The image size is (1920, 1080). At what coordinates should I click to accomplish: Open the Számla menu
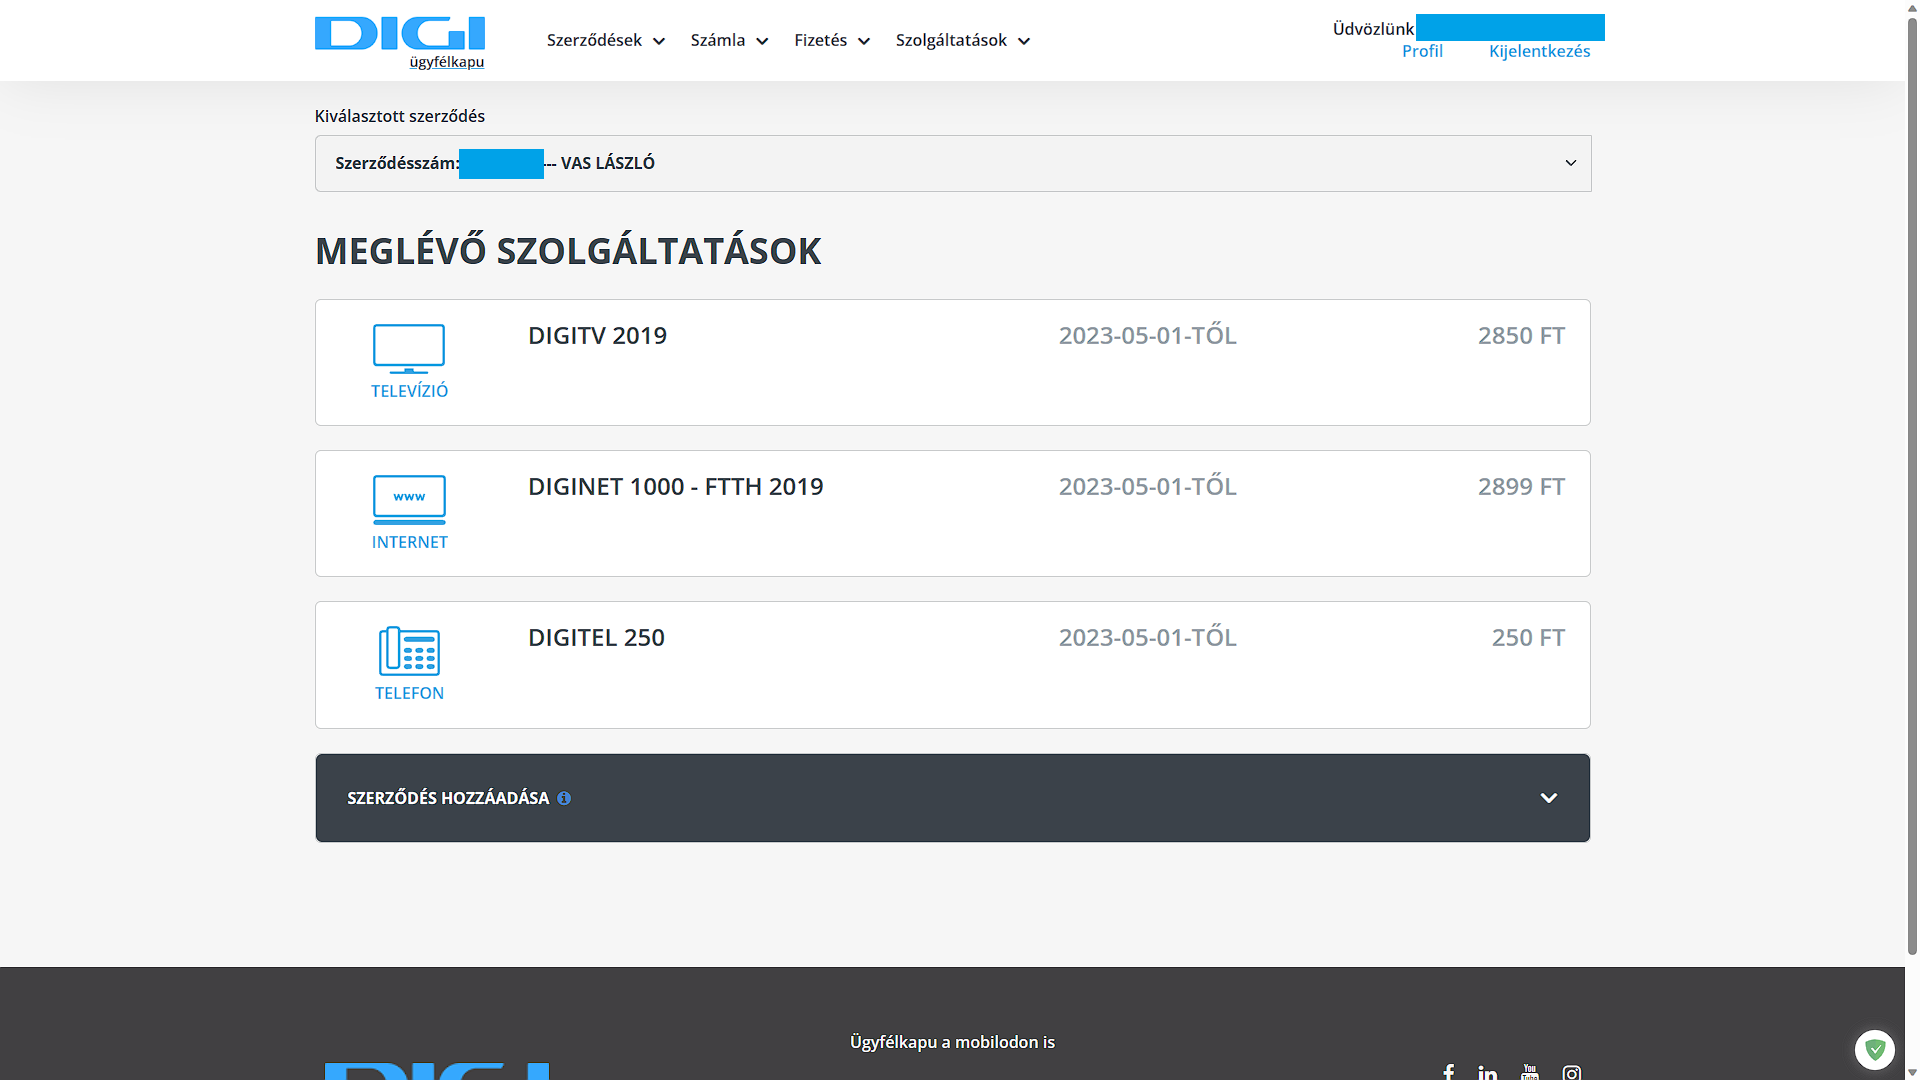click(x=729, y=40)
